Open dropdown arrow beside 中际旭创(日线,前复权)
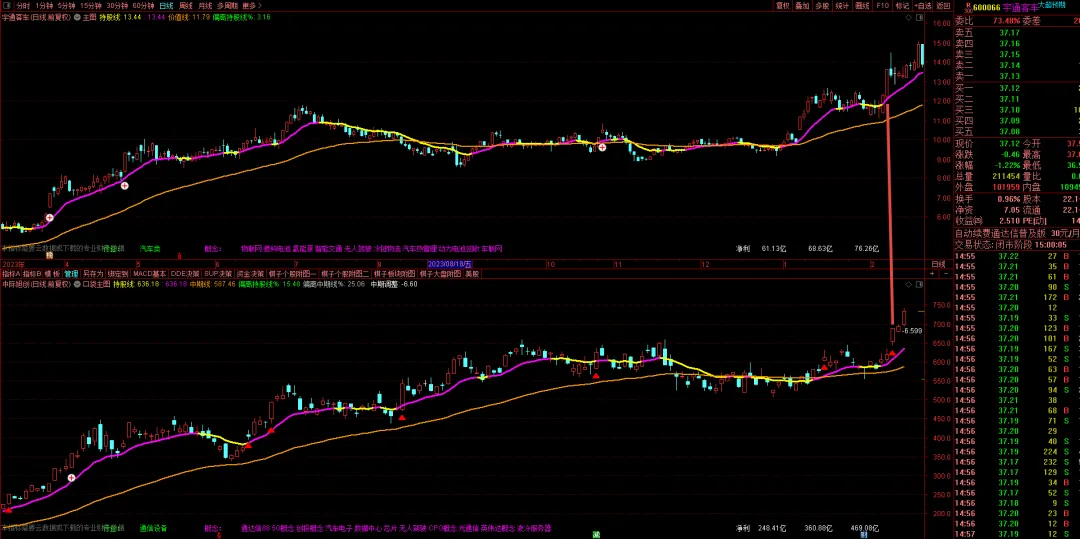Image resolution: width=1080 pixels, height=539 pixels. click(x=76, y=284)
